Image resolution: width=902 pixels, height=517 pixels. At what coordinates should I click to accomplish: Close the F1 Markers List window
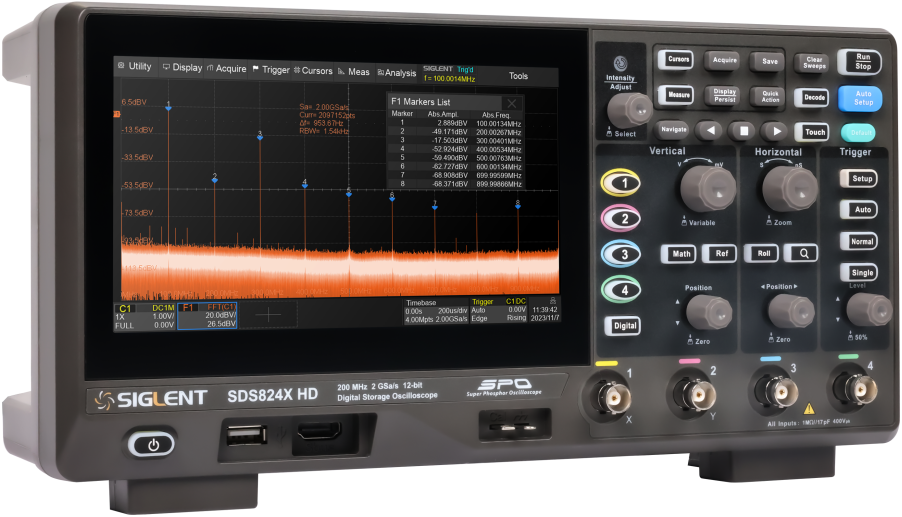[511, 104]
